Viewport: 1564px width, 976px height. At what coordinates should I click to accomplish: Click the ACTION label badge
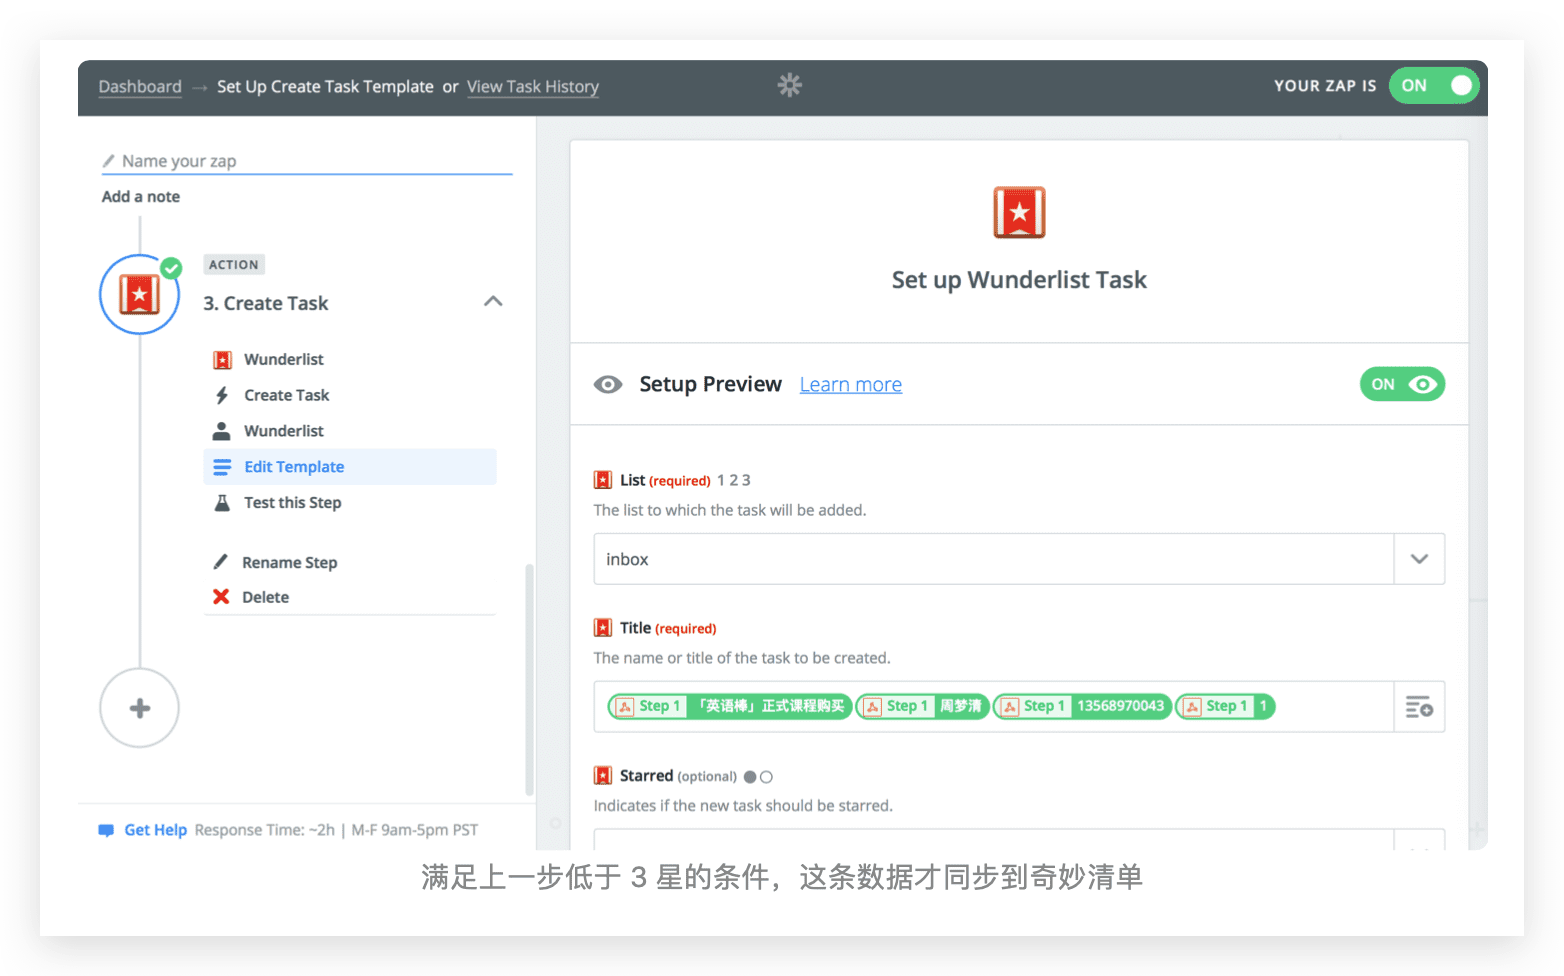234,265
